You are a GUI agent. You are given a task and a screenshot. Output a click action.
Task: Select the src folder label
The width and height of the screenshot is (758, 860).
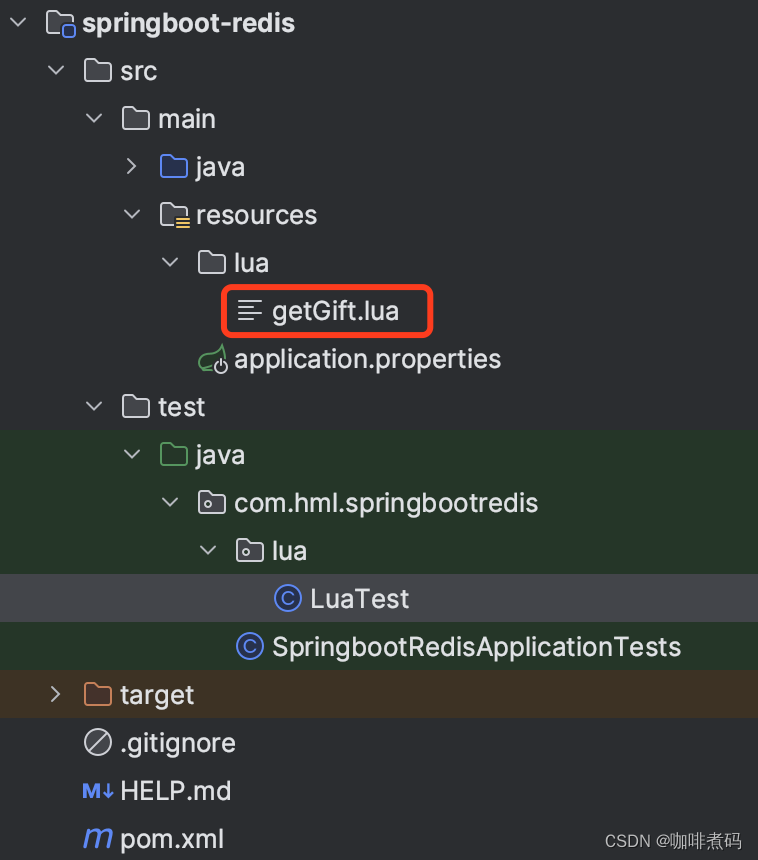[x=138, y=71]
